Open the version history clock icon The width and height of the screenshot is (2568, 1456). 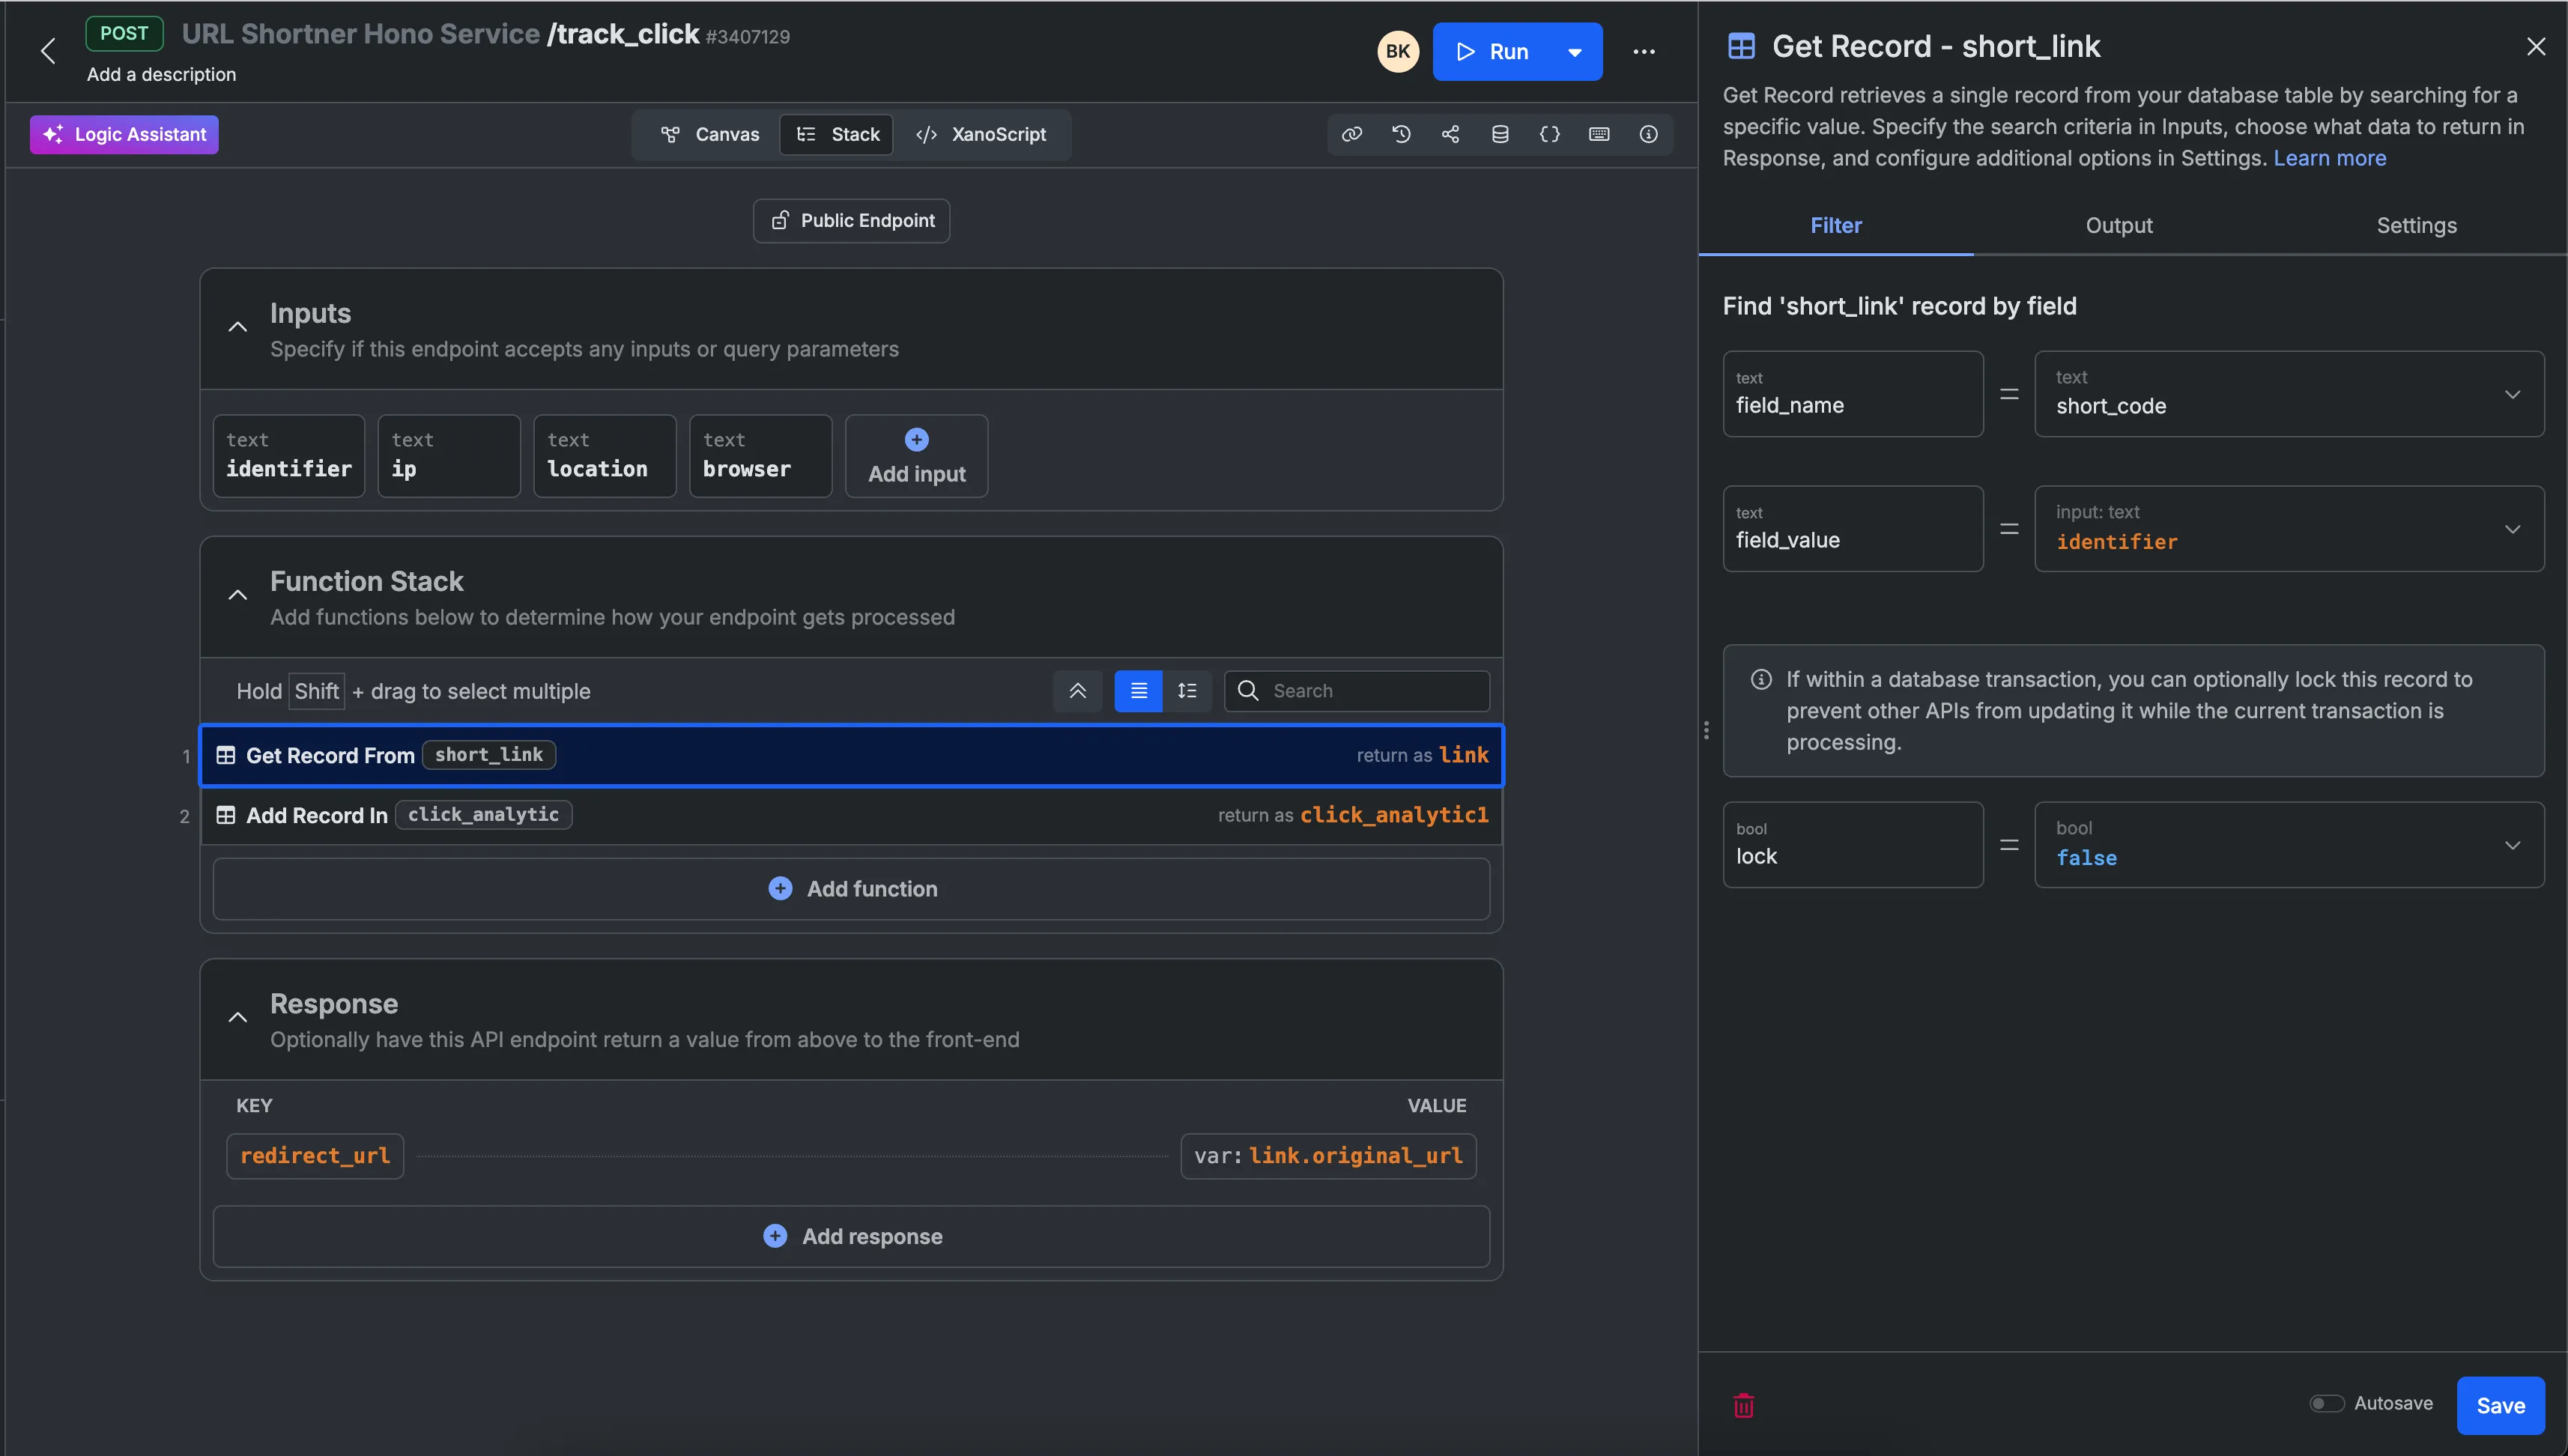tap(1401, 134)
